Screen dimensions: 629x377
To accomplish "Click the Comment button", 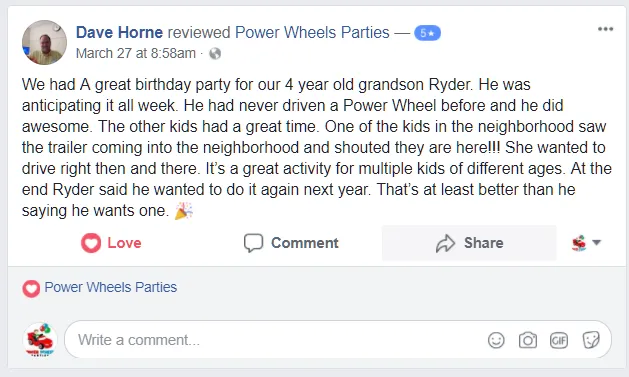I will [x=291, y=243].
